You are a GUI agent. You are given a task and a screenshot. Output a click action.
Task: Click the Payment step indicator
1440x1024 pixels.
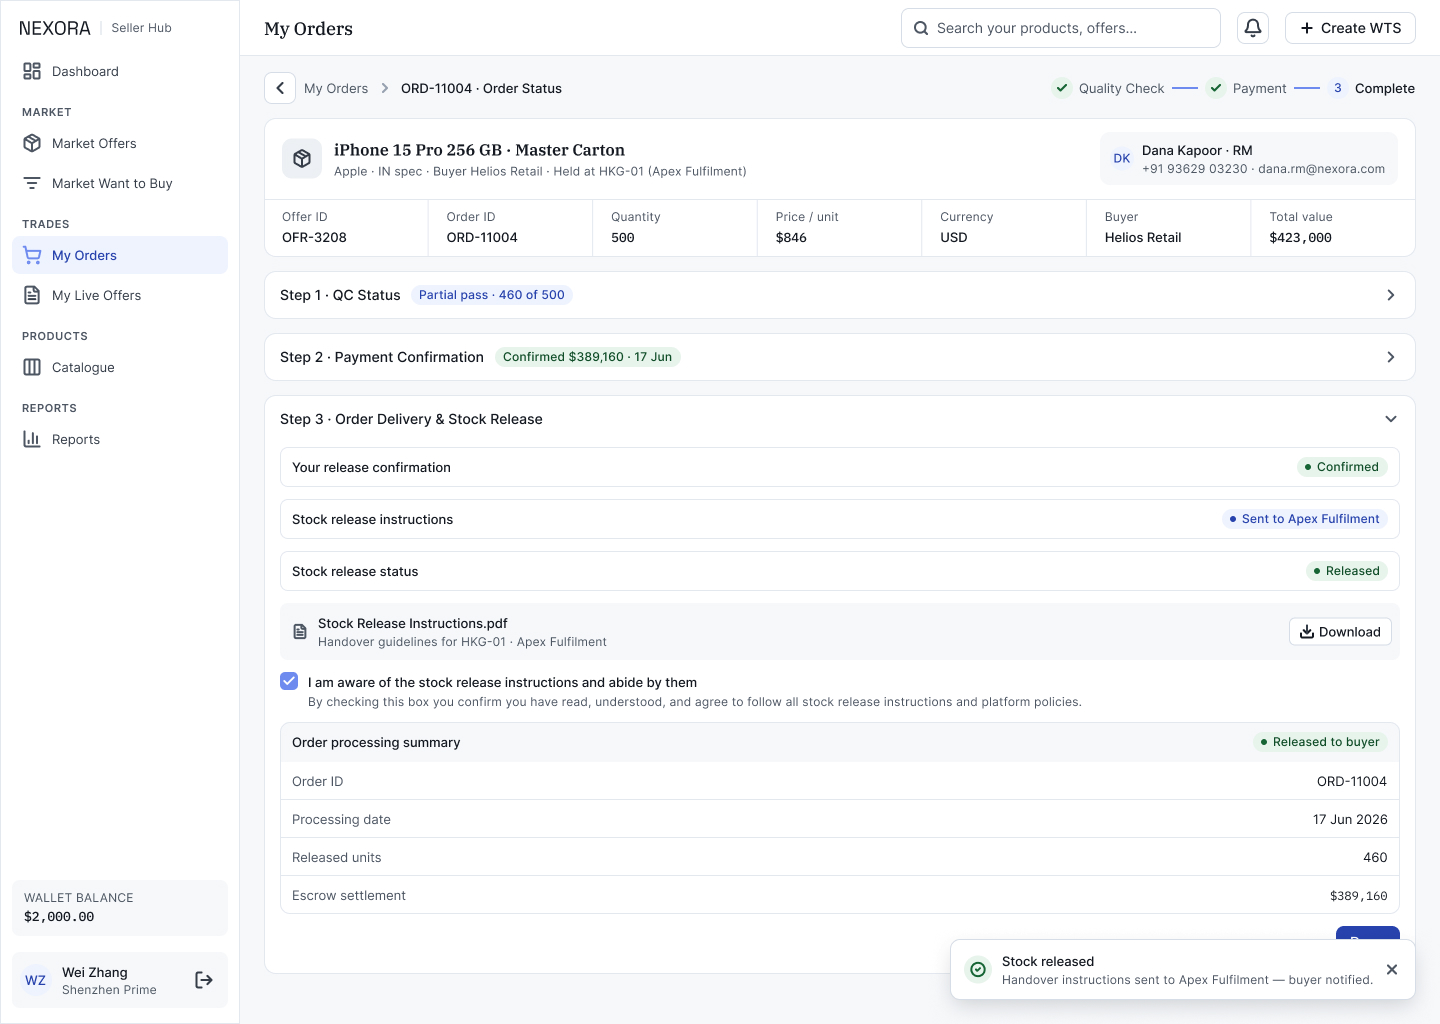(x=1246, y=88)
